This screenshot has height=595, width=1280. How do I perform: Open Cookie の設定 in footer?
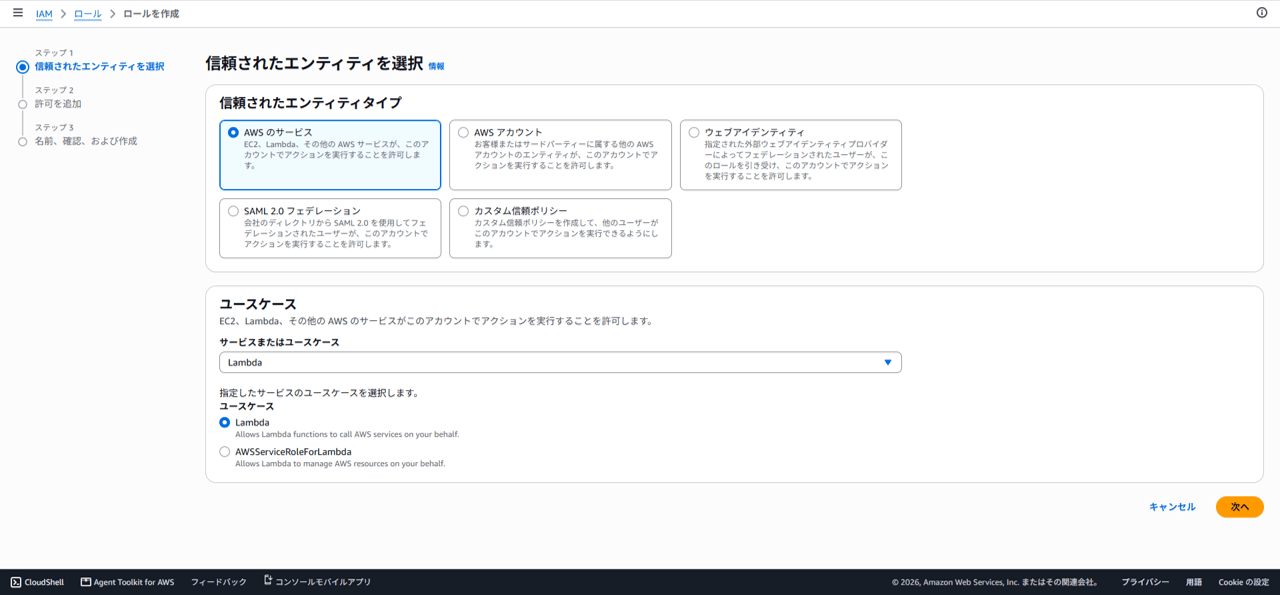(x=1243, y=582)
